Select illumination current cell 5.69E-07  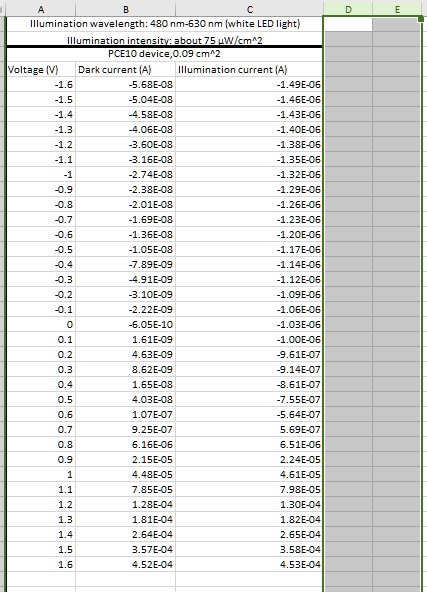[249, 429]
